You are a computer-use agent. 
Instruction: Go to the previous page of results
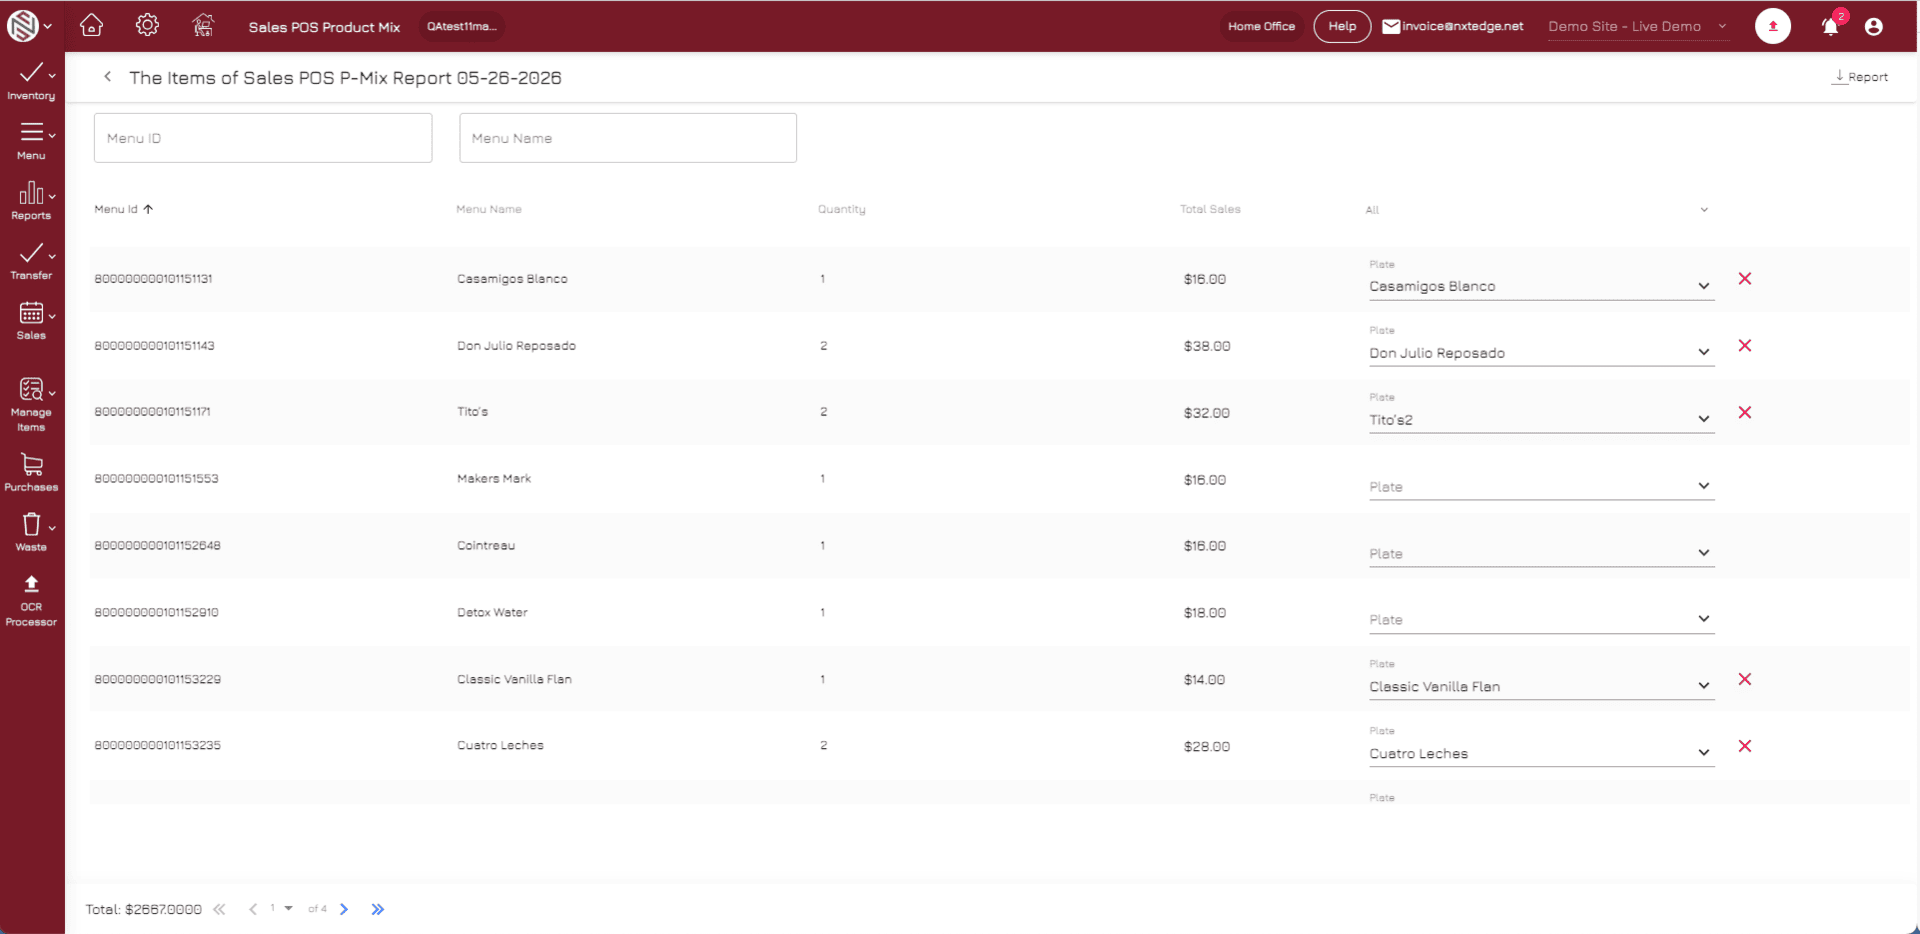(x=253, y=909)
